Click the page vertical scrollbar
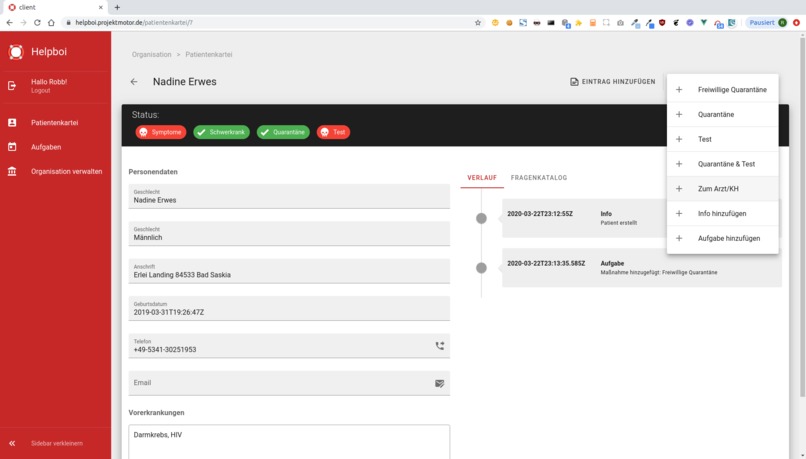Screen dimensions: 806x459 coord(802,216)
